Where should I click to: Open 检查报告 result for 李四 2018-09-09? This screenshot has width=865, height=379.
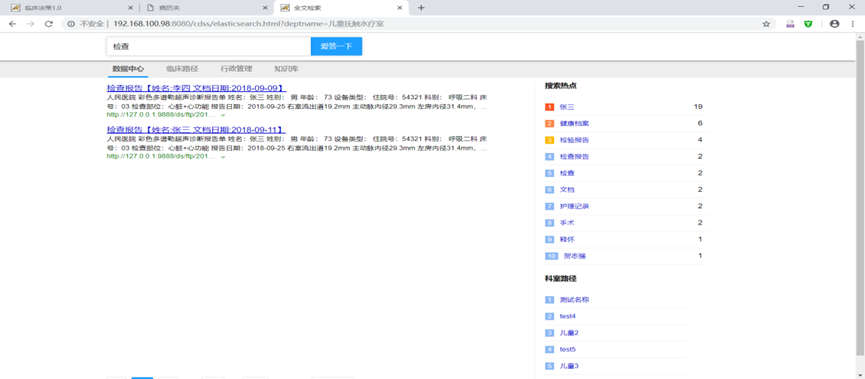(196, 88)
